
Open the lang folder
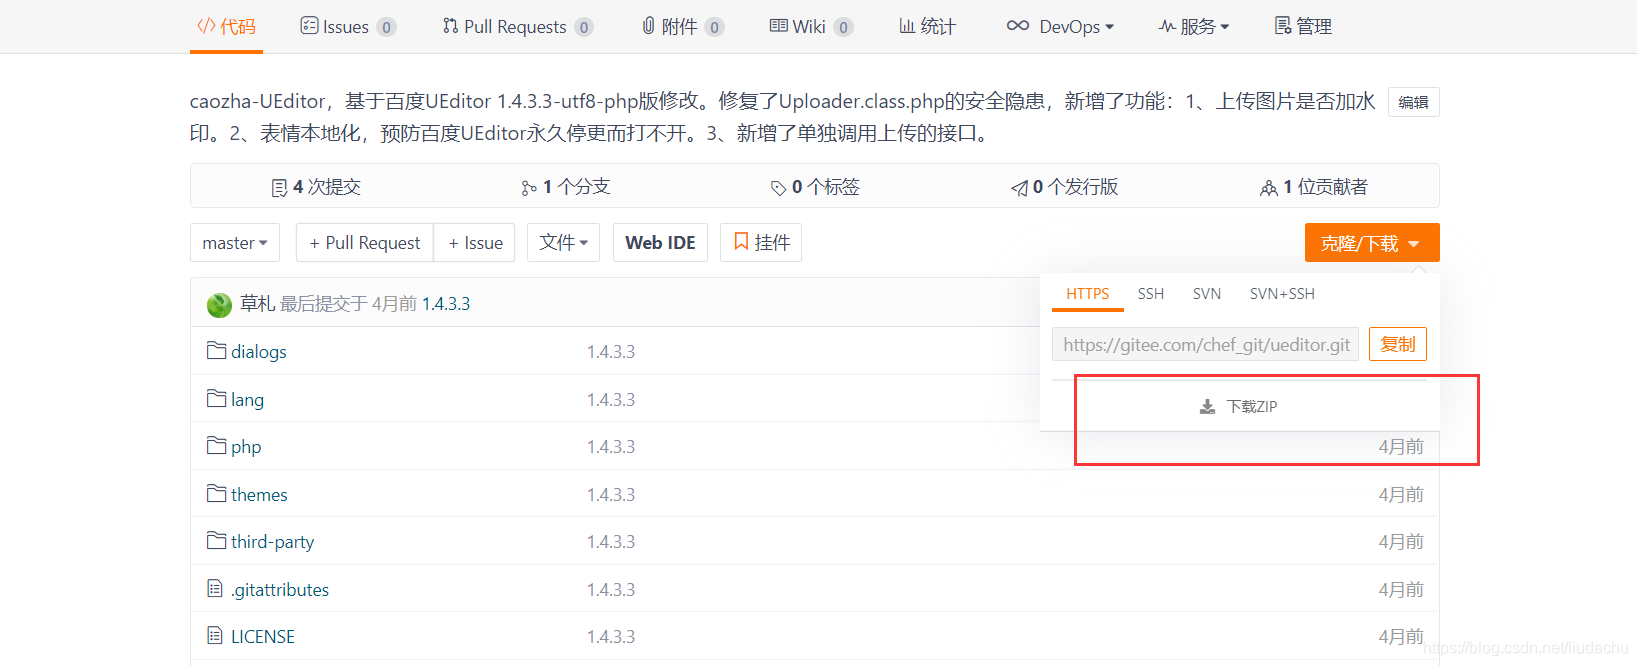[248, 400]
